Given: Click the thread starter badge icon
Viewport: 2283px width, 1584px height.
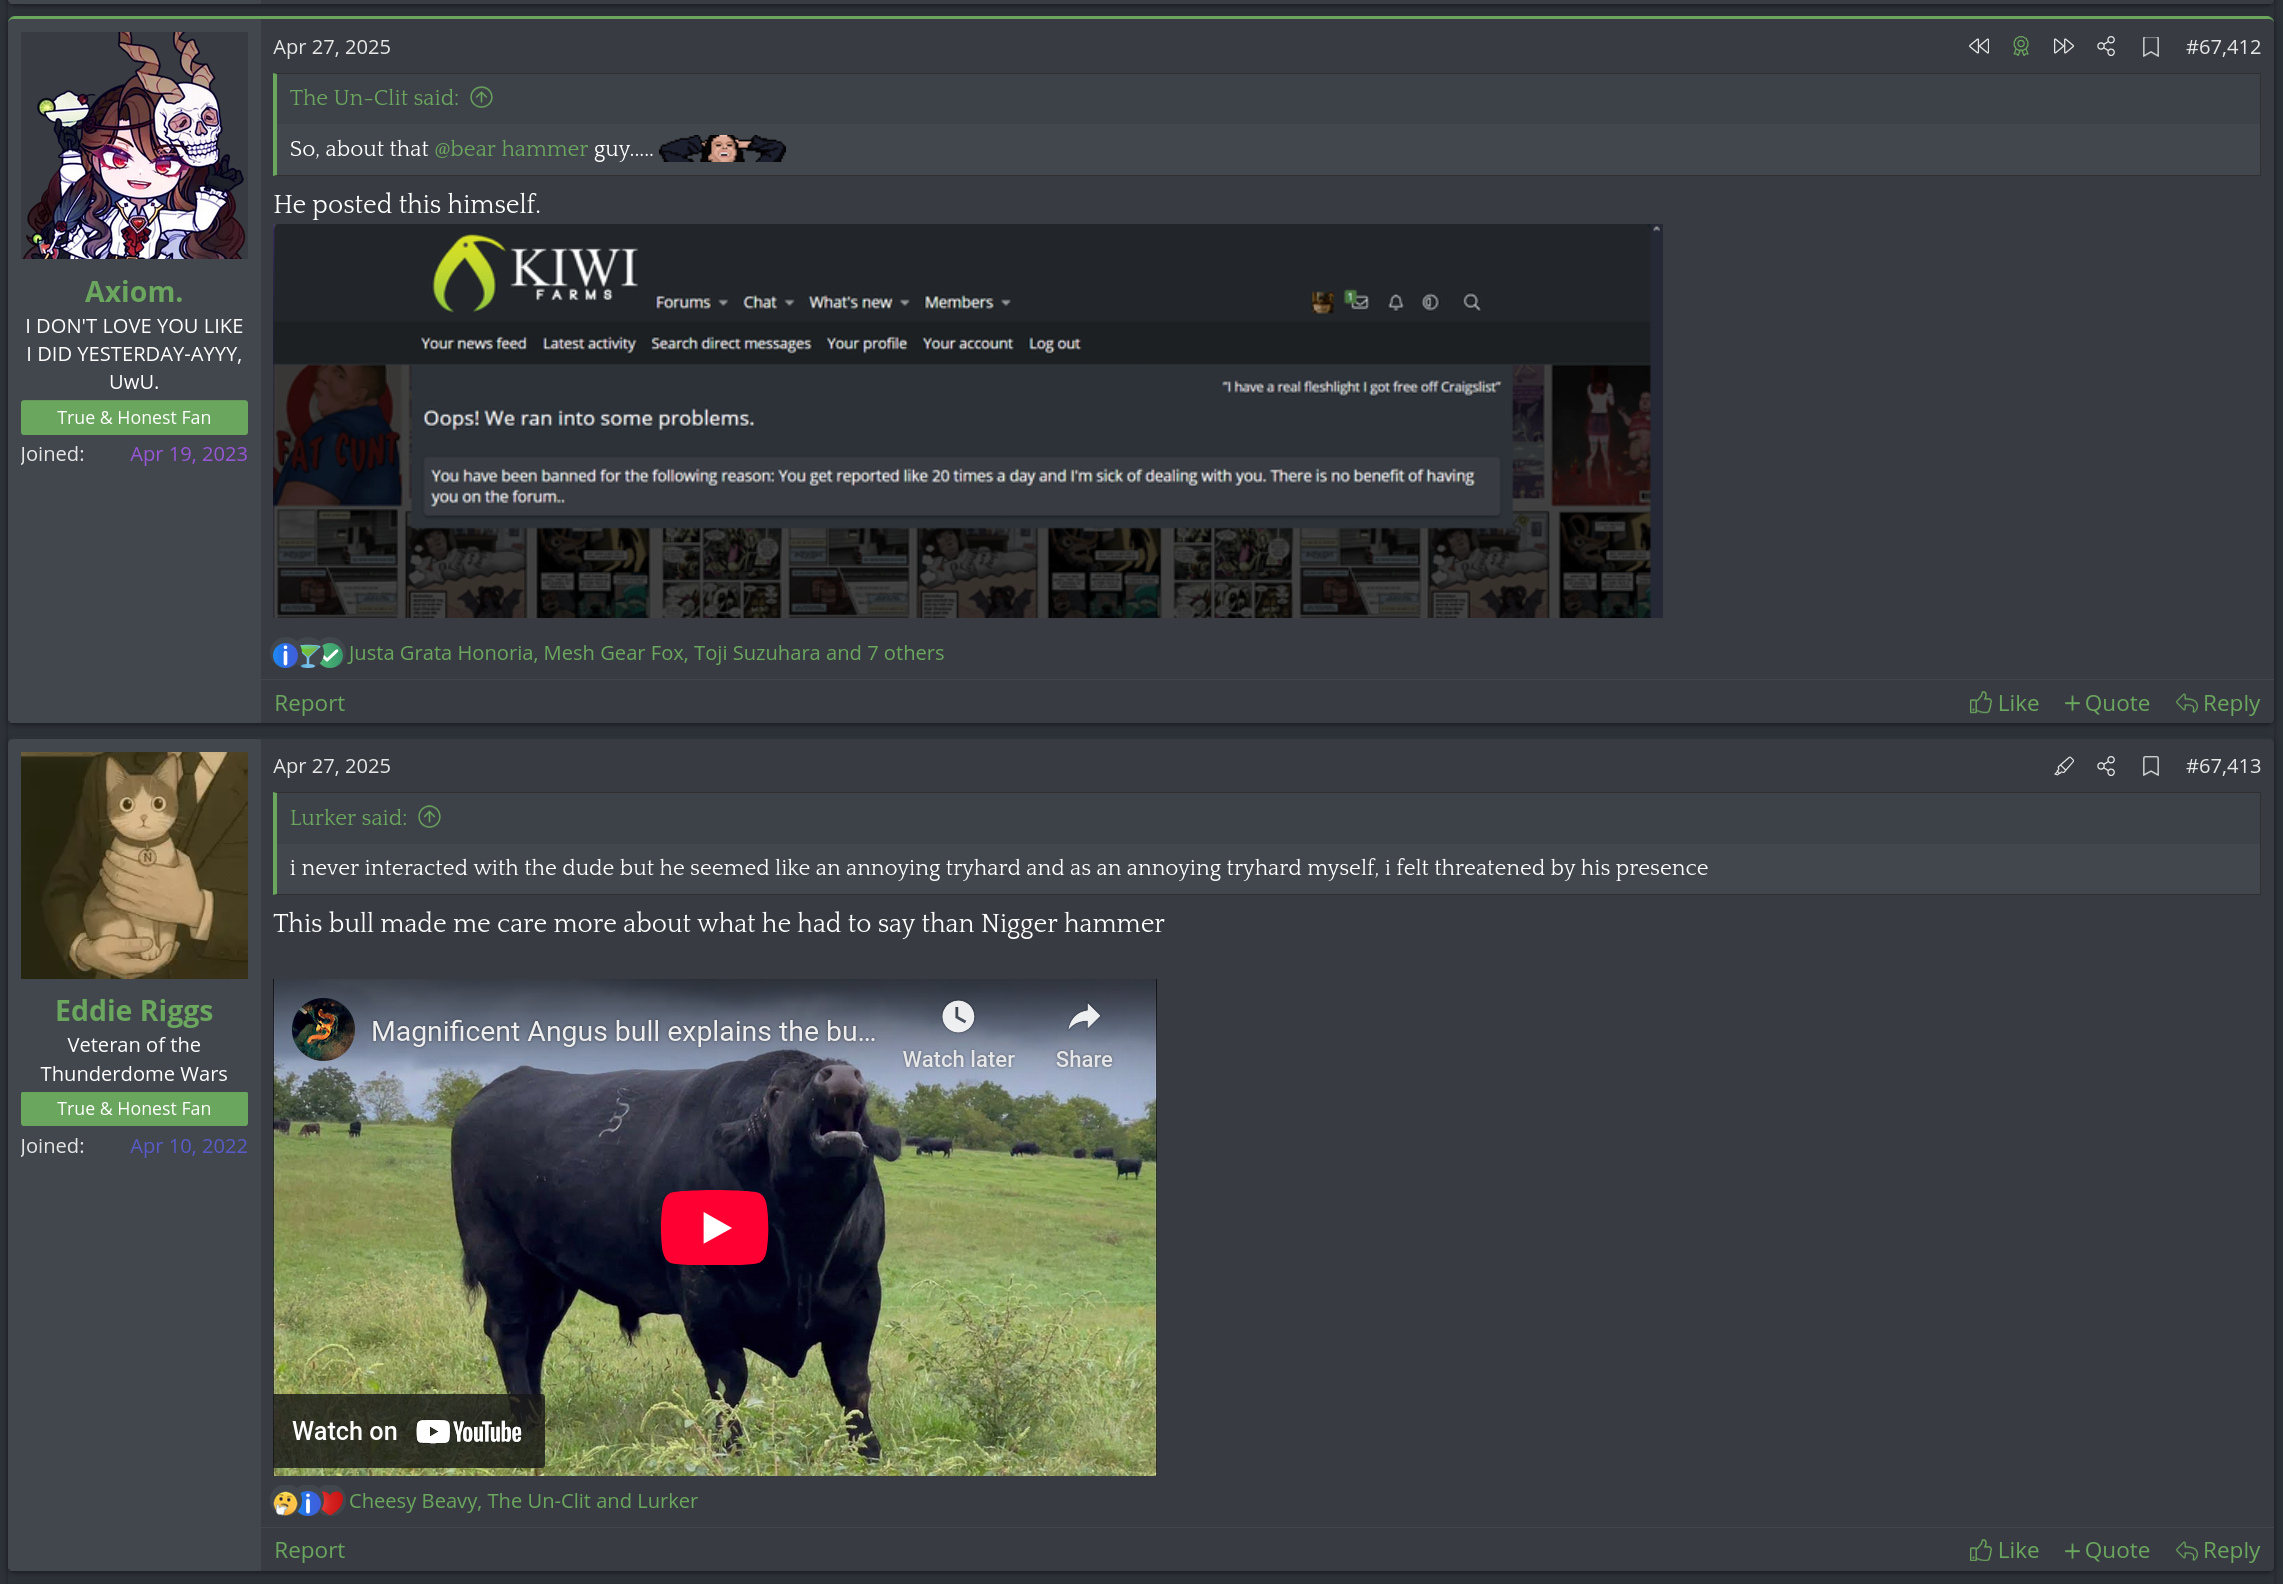Looking at the screenshot, I should pos(2020,47).
